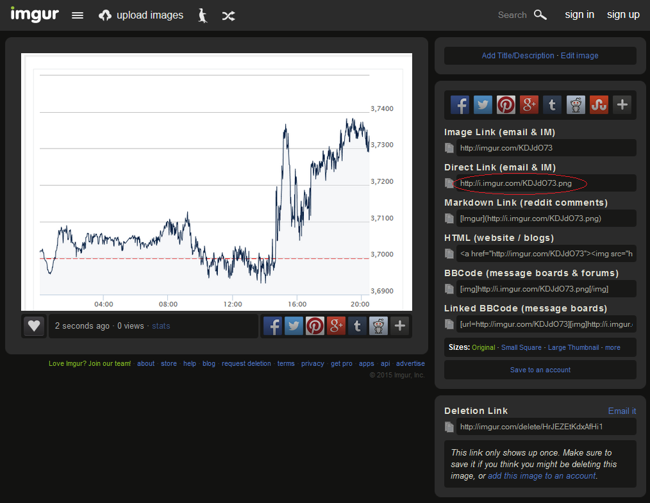Screen dimensions: 650x503
Task: Click the shuffle random image icon
Action: pos(229,15)
